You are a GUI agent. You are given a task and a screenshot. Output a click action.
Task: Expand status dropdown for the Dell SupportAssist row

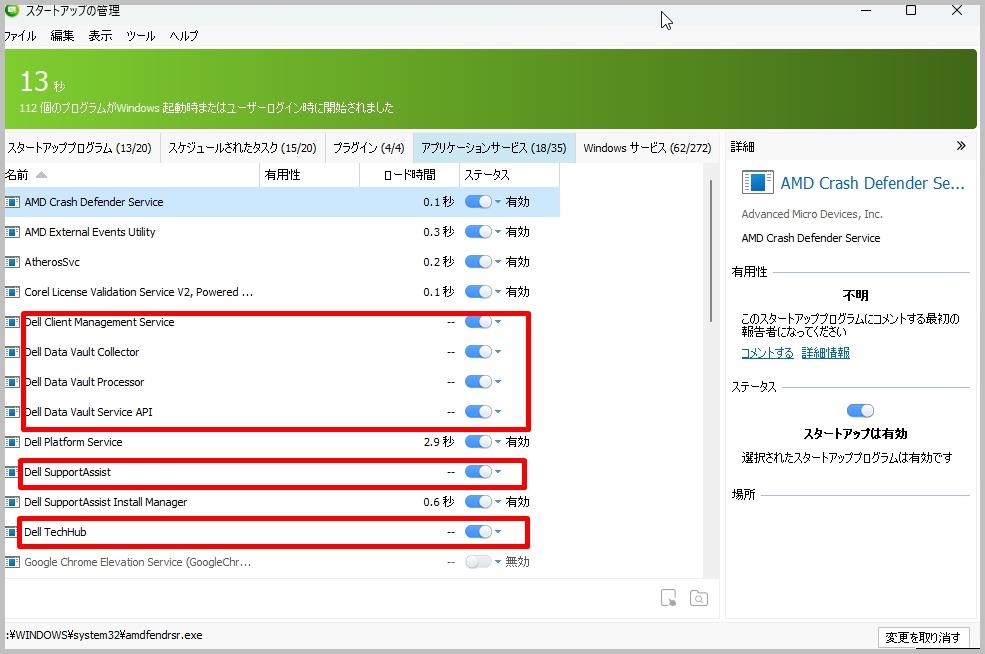point(498,471)
